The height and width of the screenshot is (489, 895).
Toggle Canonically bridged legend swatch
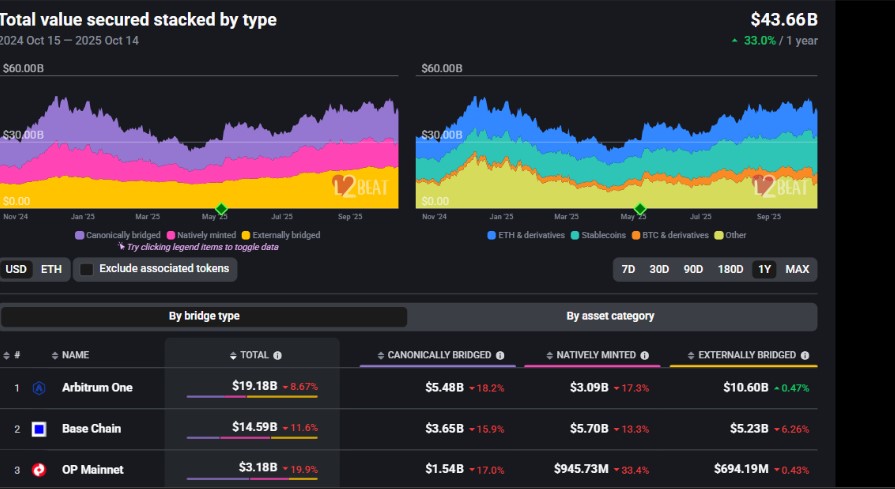[80, 235]
